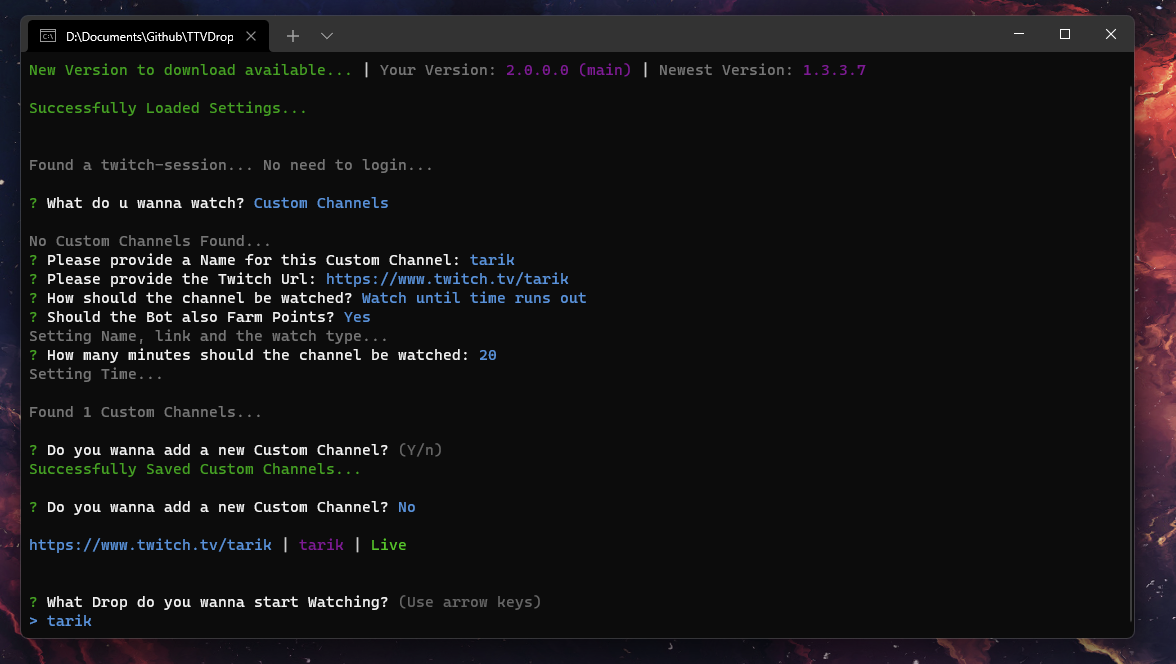This screenshot has width=1176, height=664.
Task: Maximize the terminal window
Action: click(x=1064, y=34)
